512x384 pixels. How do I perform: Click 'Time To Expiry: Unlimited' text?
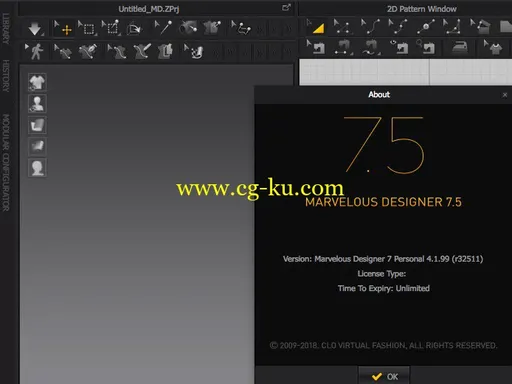[384, 288]
